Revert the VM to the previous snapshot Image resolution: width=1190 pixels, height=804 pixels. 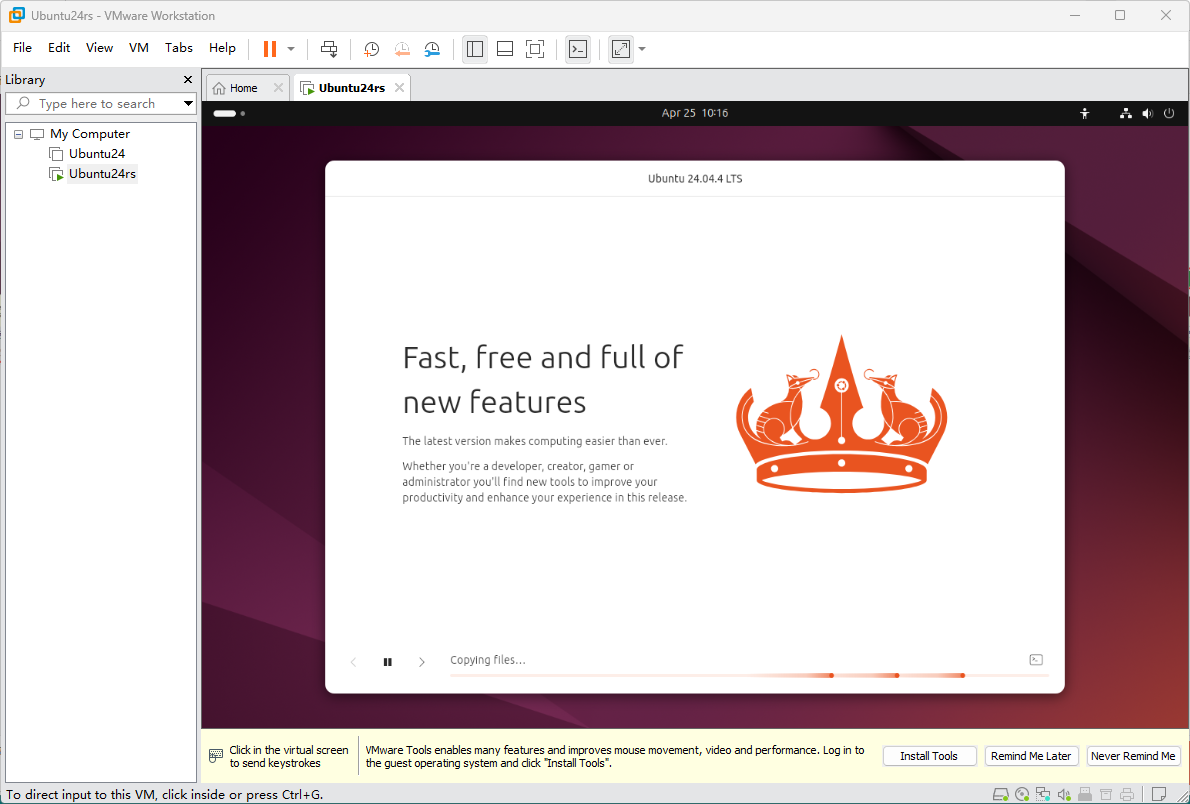pos(401,49)
